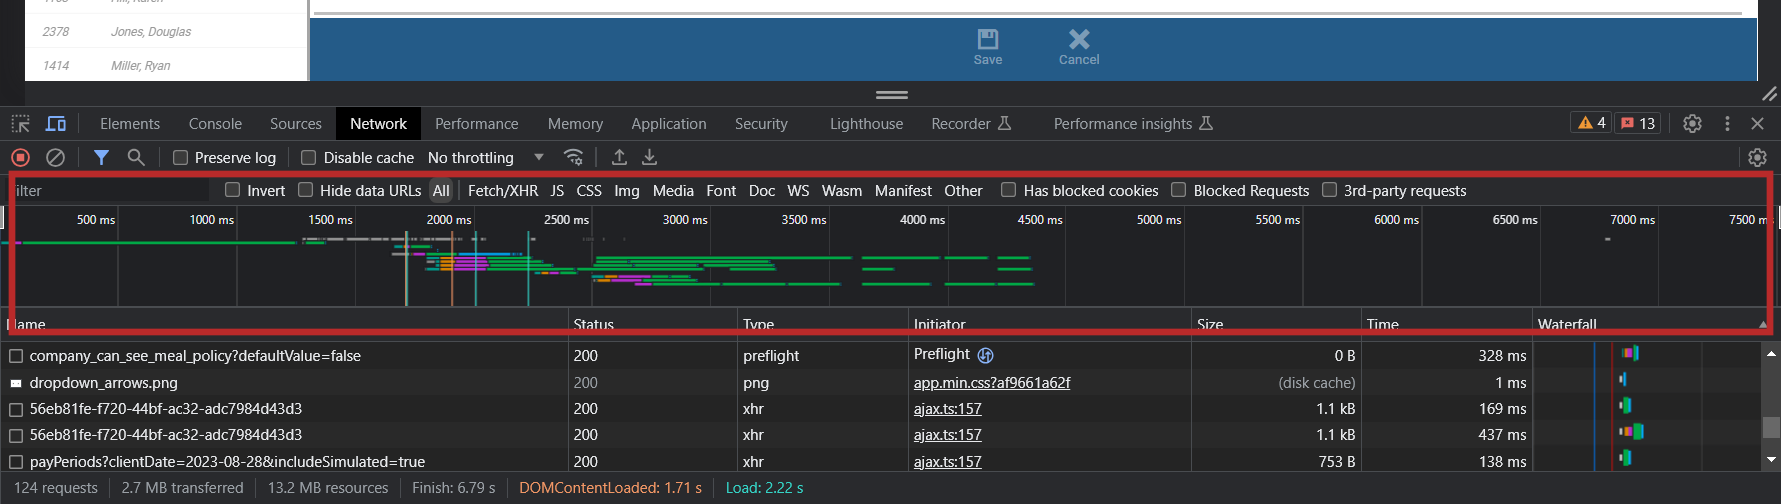Activate the inspect element picker icon
This screenshot has width=1781, height=504.
pyautogui.click(x=21, y=124)
